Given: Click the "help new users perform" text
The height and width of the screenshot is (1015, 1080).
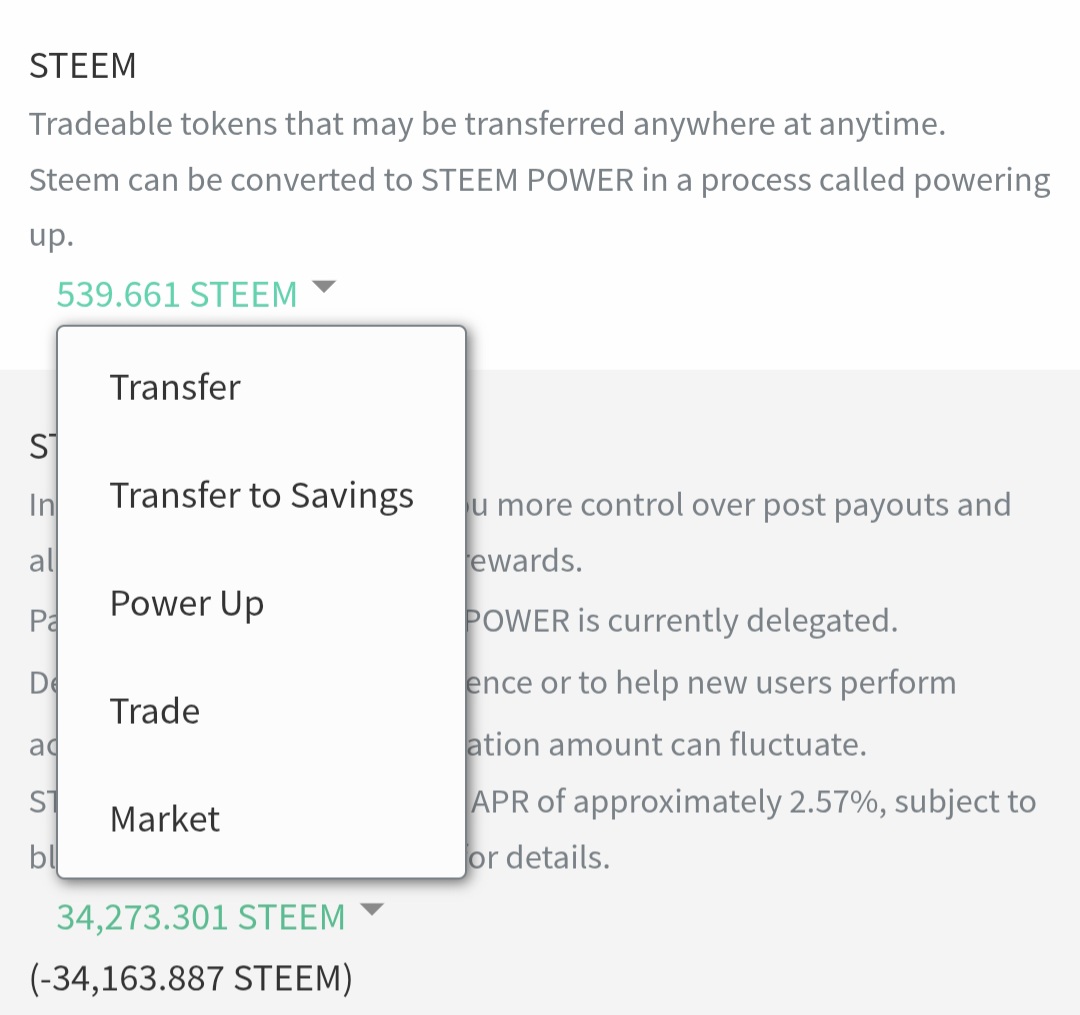Looking at the screenshot, I should tap(712, 684).
